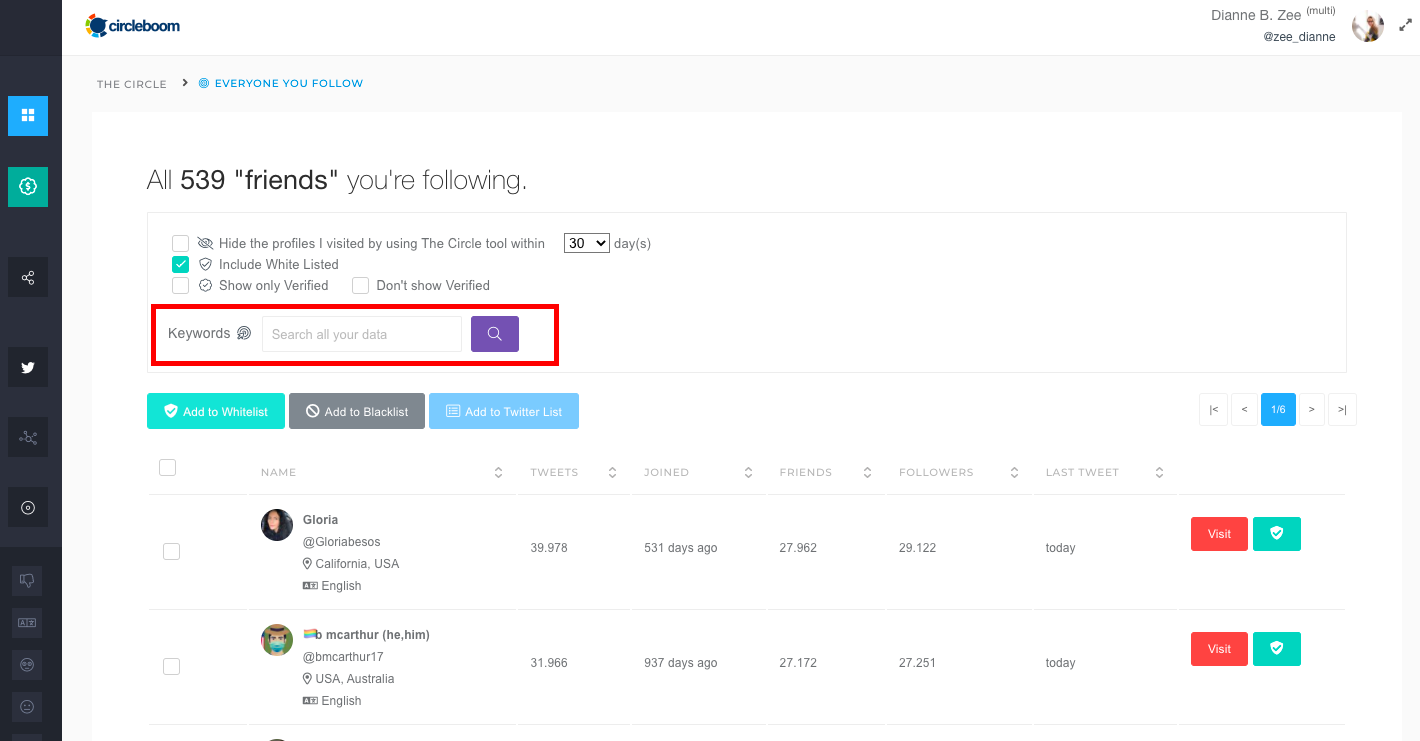Open the network nodes sidebar icon
The width and height of the screenshot is (1420, 741).
28,438
